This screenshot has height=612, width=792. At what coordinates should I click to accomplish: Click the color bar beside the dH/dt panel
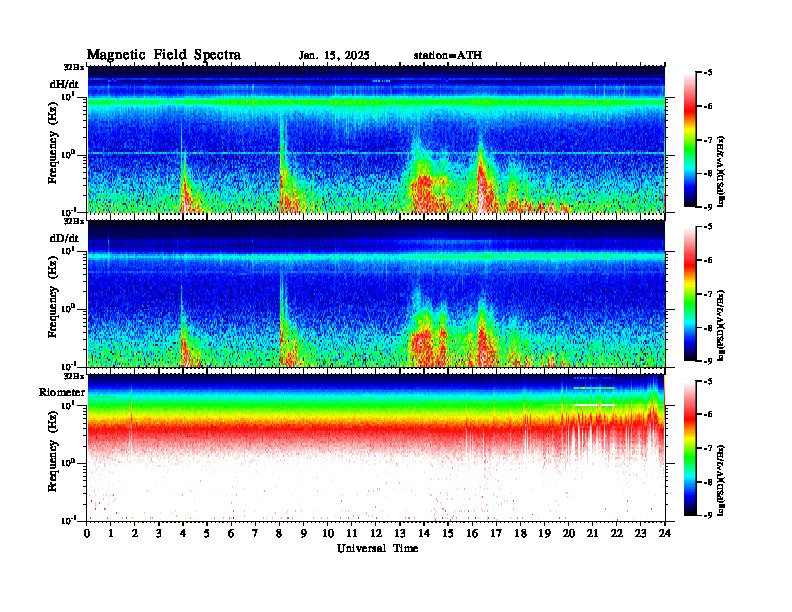click(x=690, y=139)
